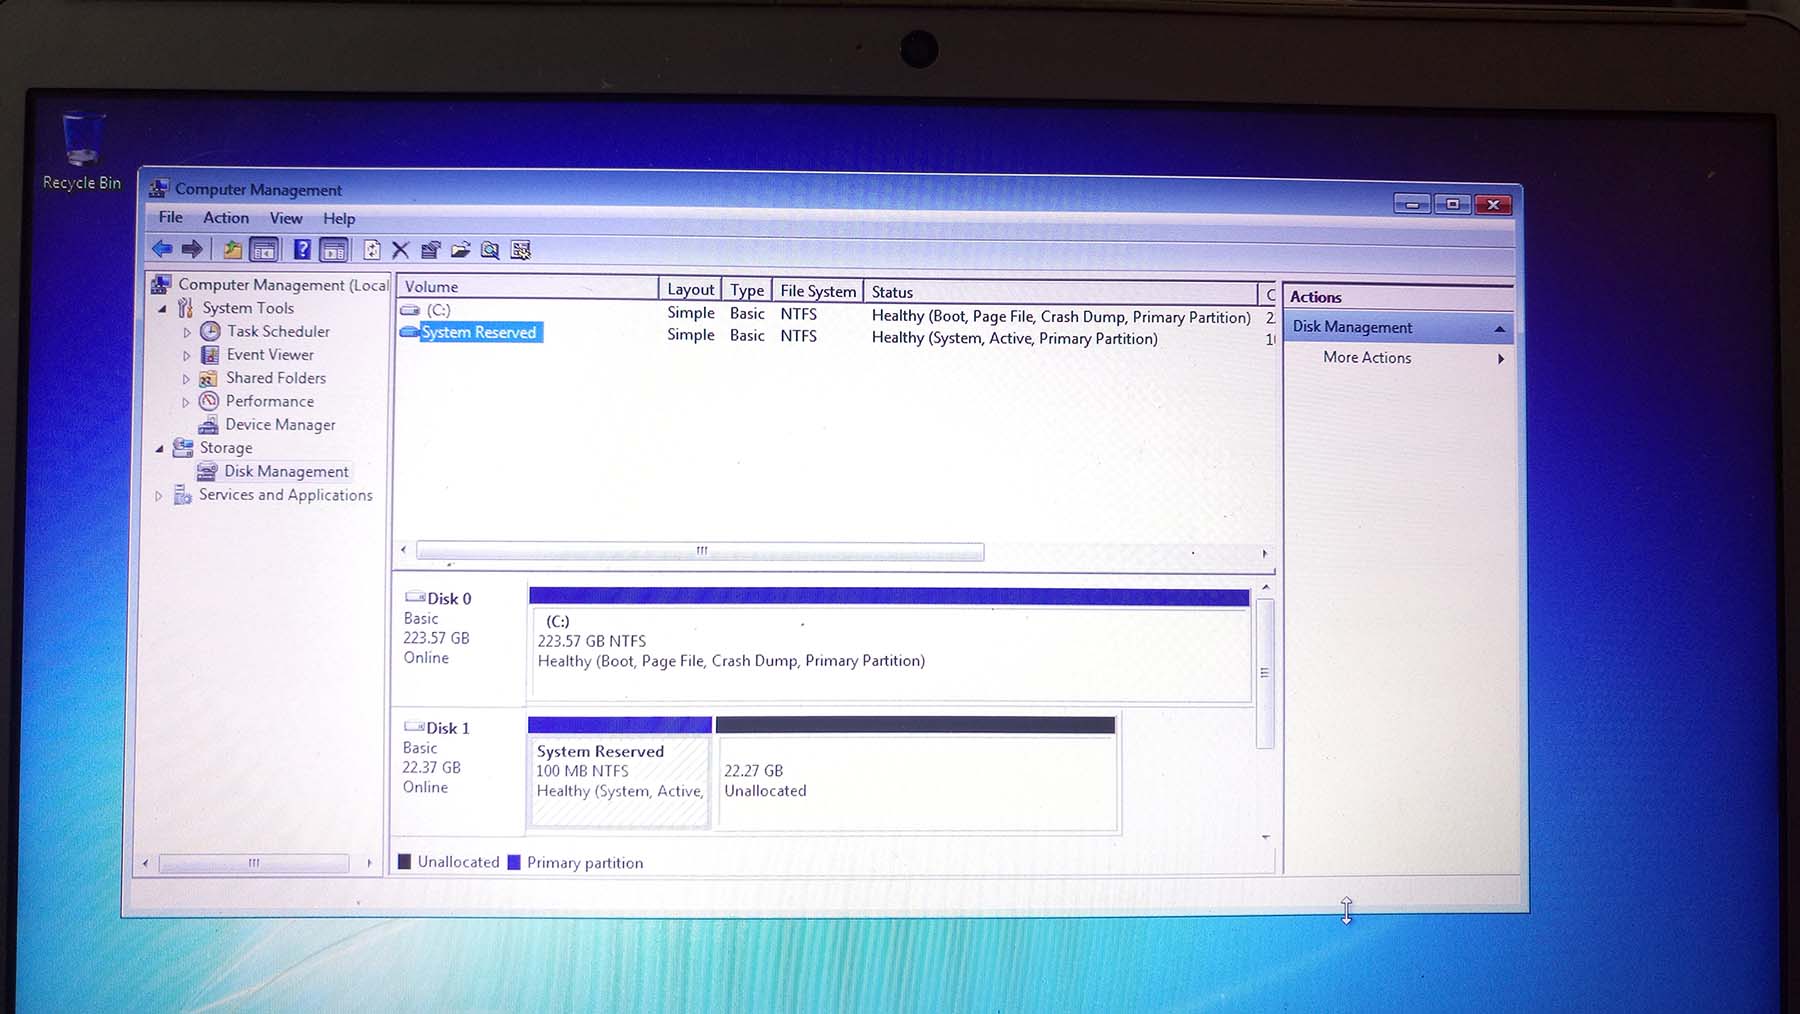
Task: Expand the Event Viewer node
Action: click(186, 355)
